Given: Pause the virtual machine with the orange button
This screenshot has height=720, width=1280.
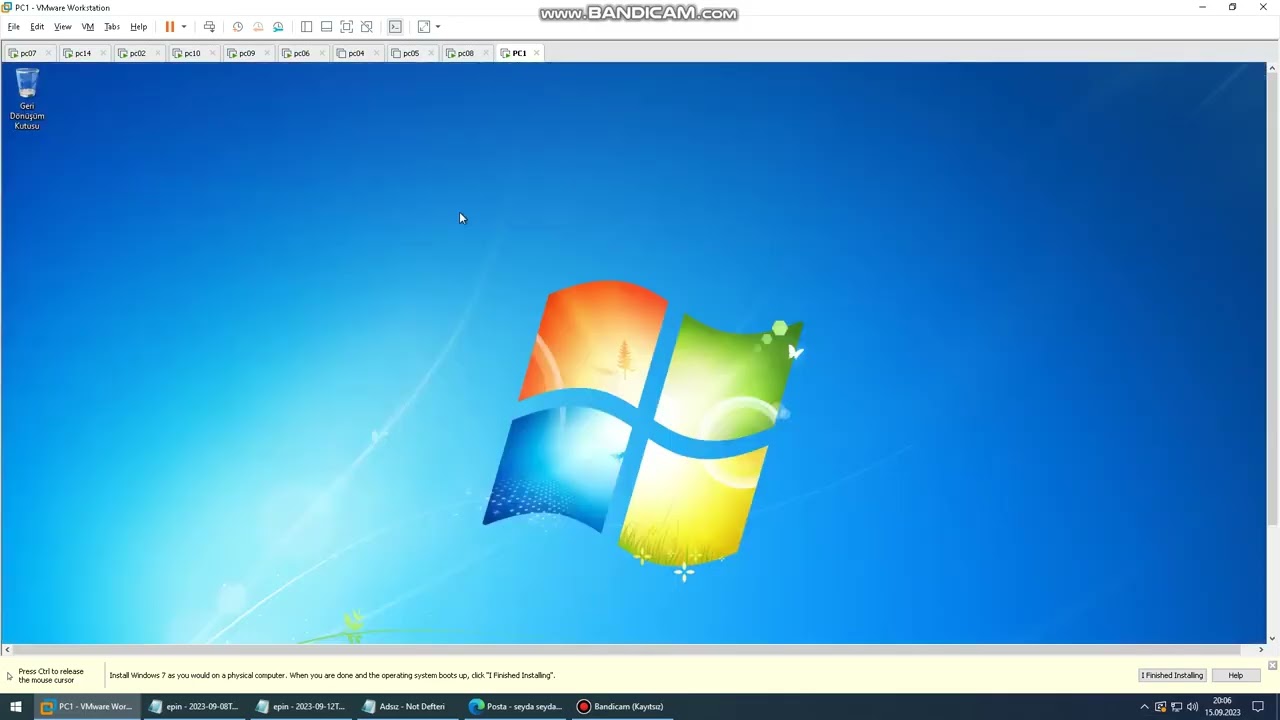Looking at the screenshot, I should (170, 27).
